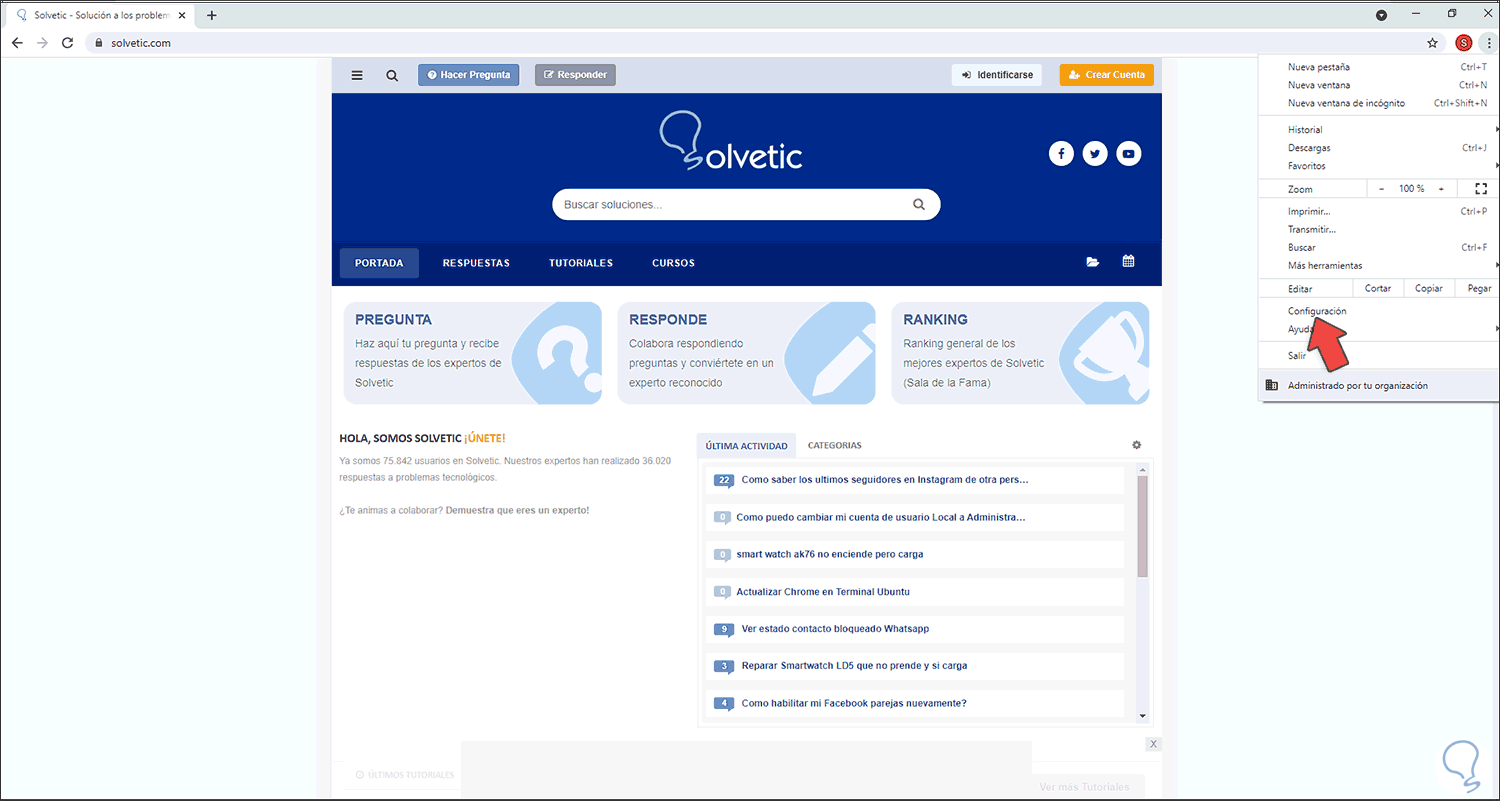The width and height of the screenshot is (1500, 801).
Task: Open post Actualizar Chrome en Terminal Ubuntu
Action: [823, 592]
